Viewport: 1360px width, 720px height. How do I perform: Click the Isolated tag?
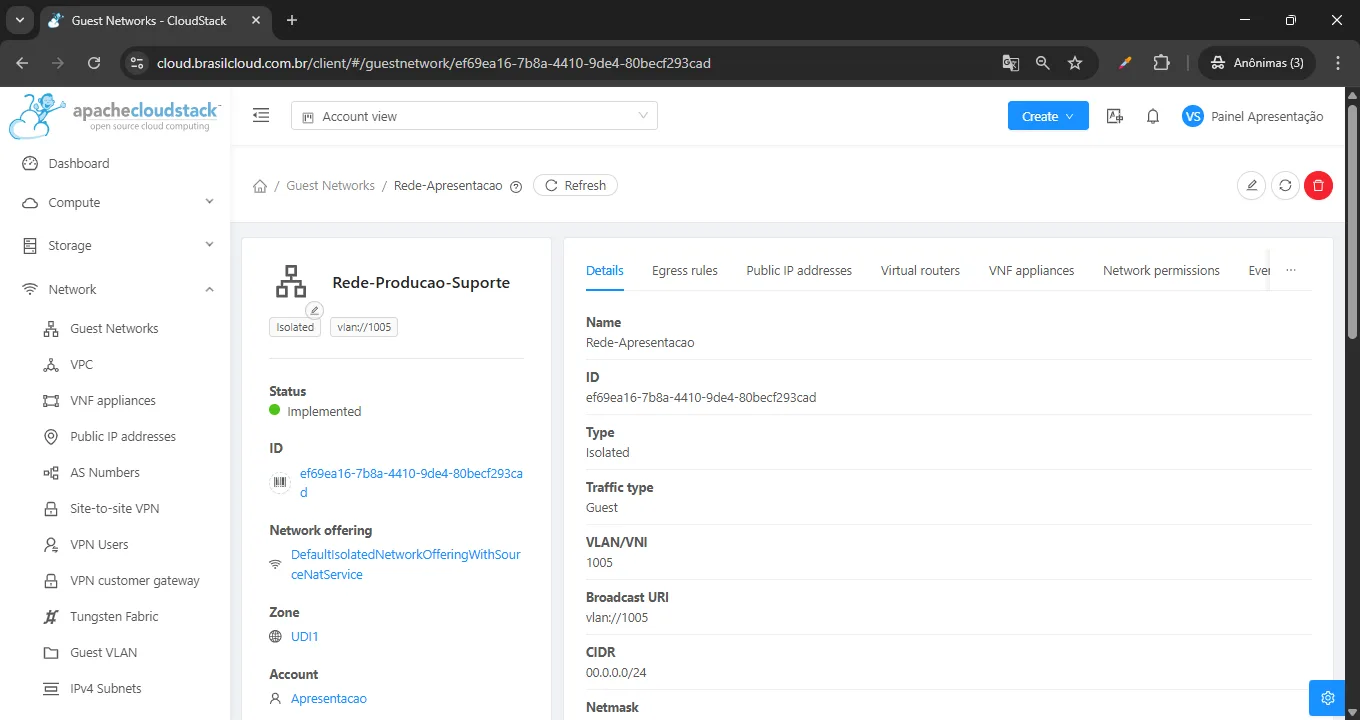tap(295, 327)
